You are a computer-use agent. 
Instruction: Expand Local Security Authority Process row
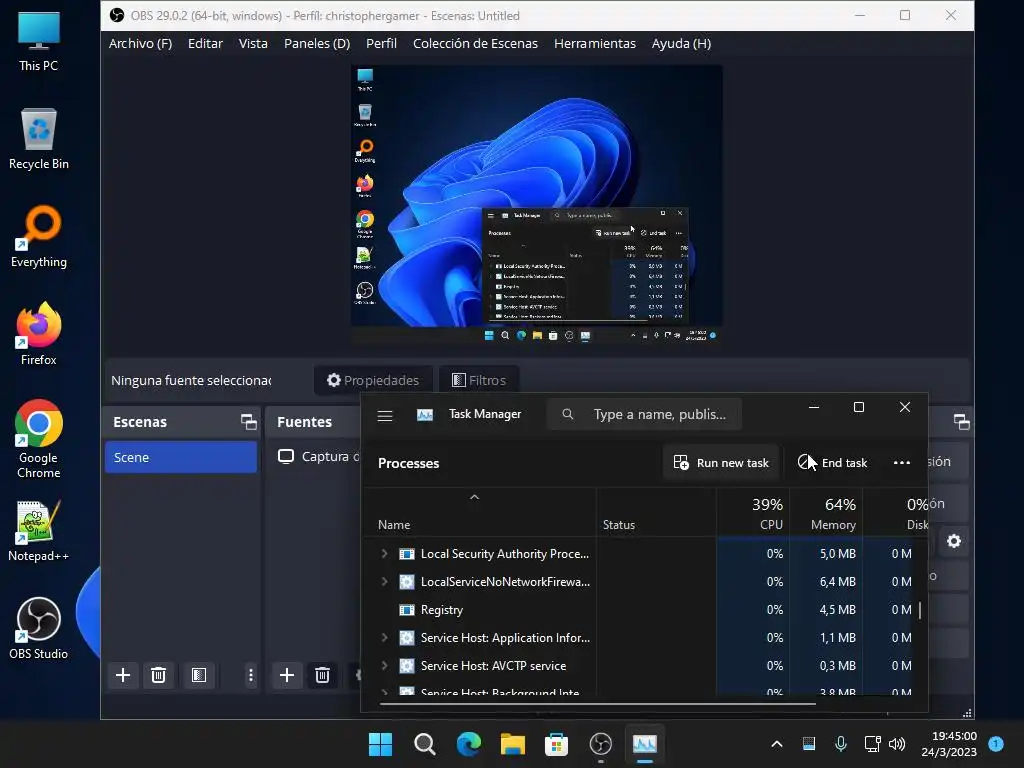click(x=384, y=554)
